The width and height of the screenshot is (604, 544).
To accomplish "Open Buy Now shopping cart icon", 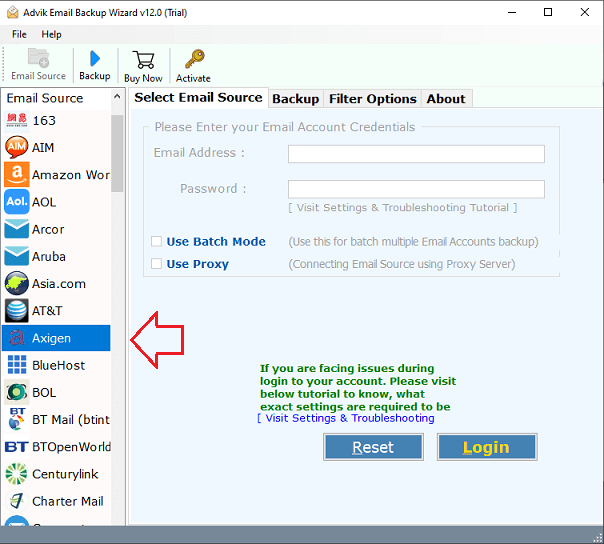I will 143,60.
